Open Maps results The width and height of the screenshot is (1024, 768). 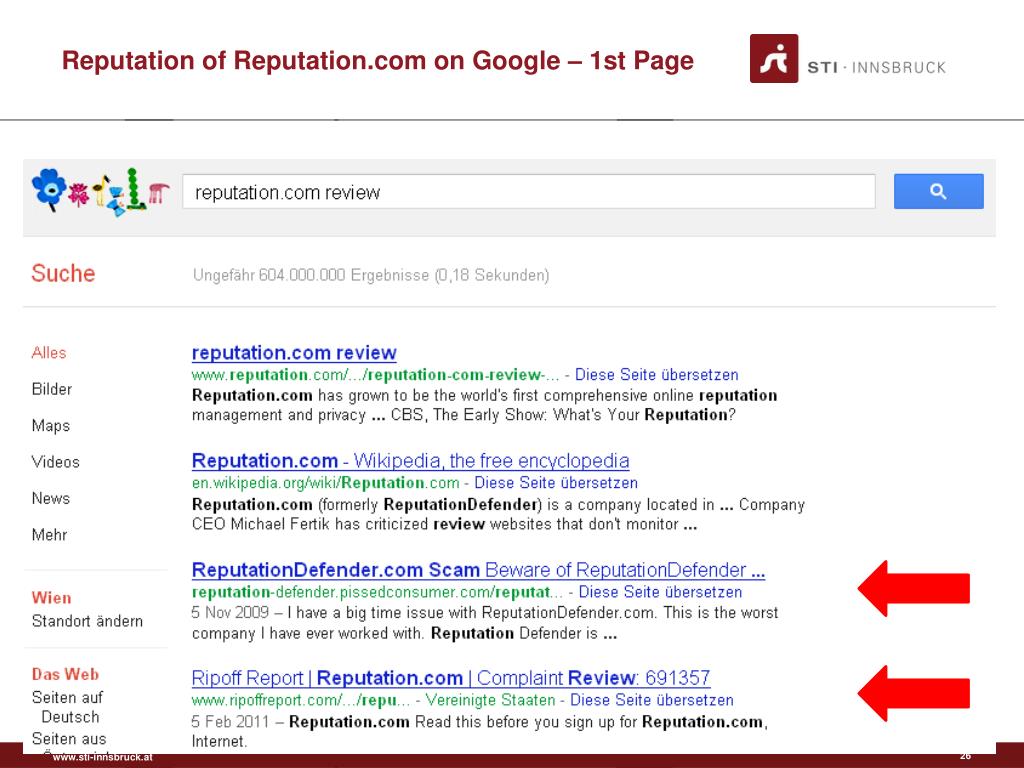[x=51, y=426]
